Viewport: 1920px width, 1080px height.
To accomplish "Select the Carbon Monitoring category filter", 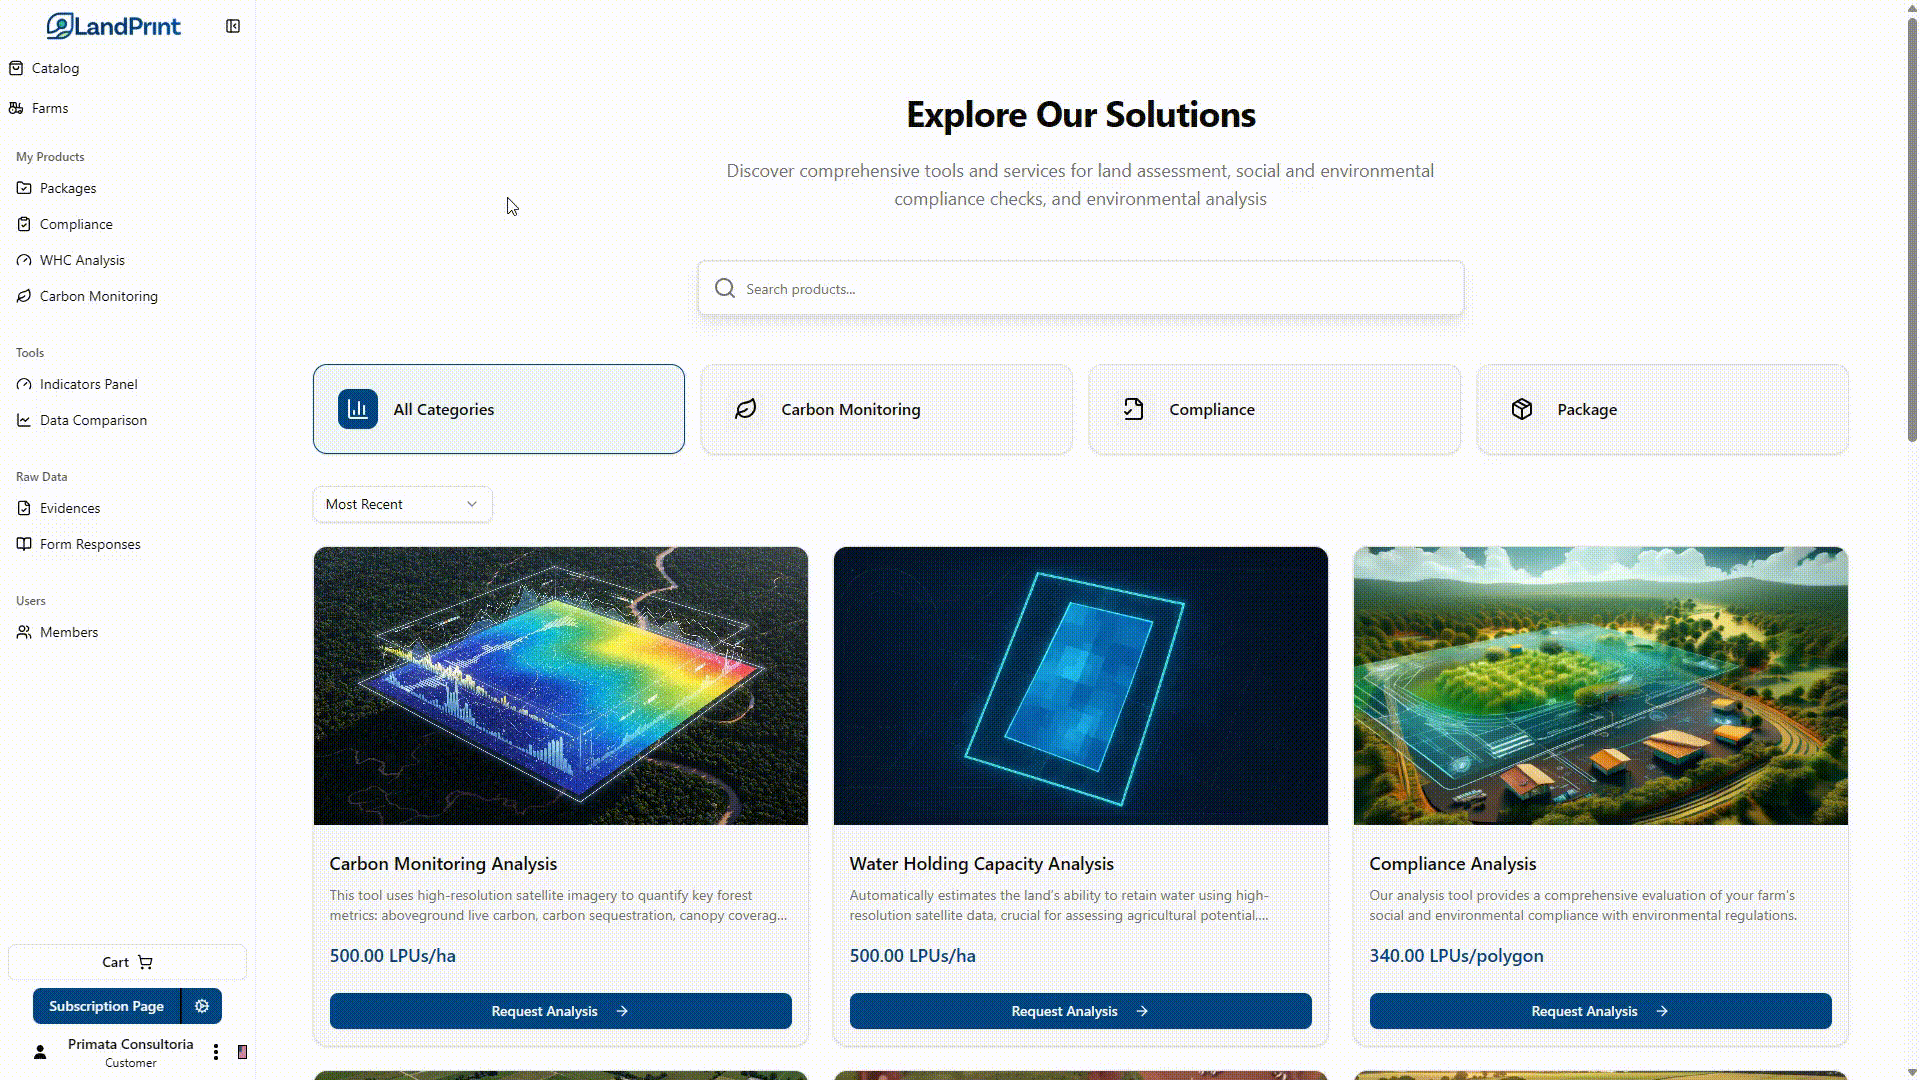I will pyautogui.click(x=886, y=409).
